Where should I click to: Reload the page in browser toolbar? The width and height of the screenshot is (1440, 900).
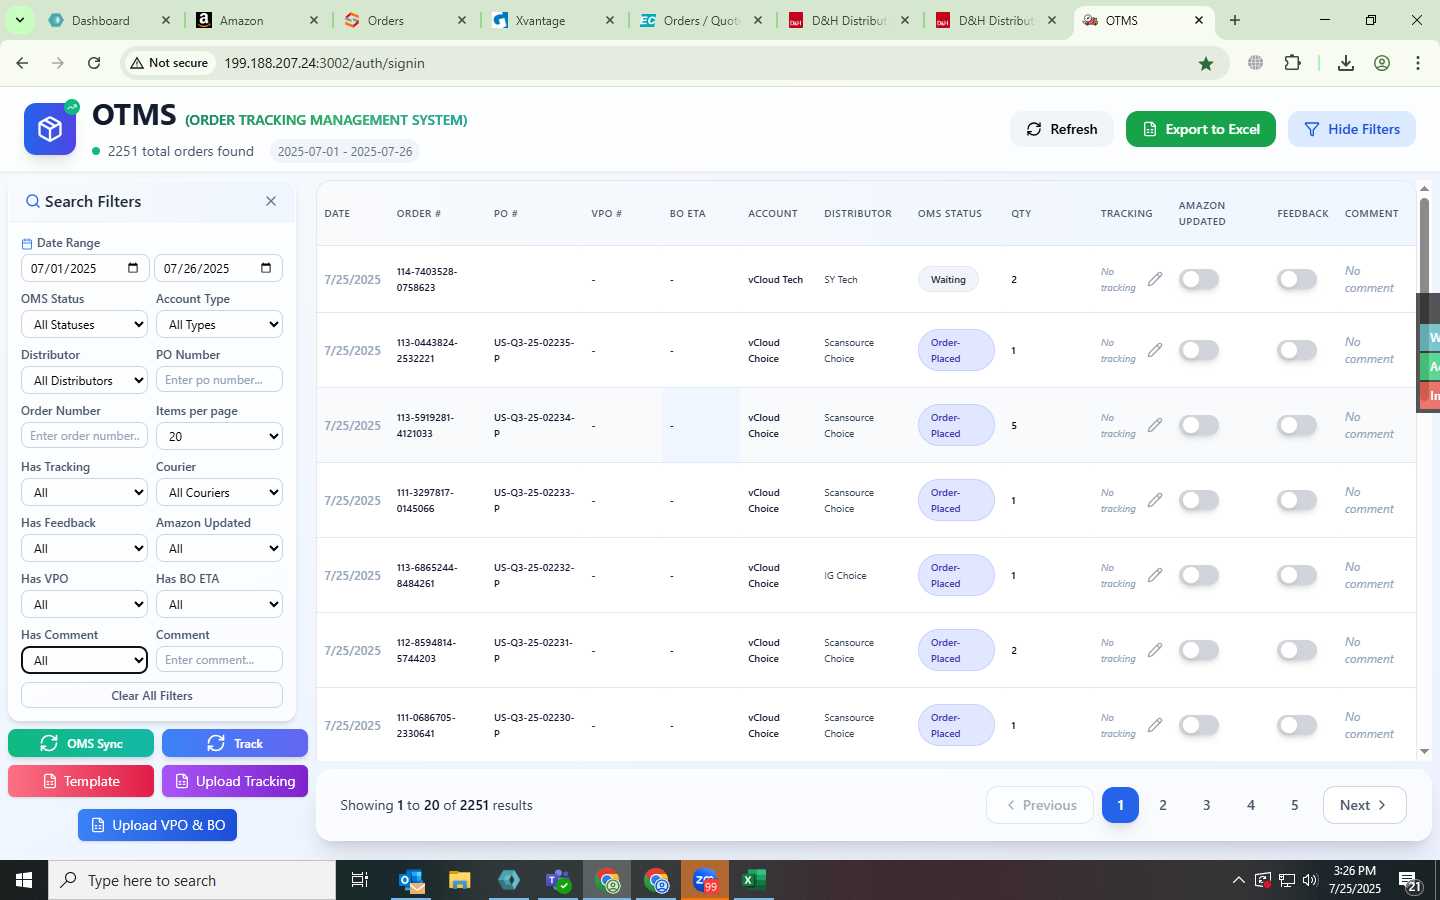click(x=94, y=63)
